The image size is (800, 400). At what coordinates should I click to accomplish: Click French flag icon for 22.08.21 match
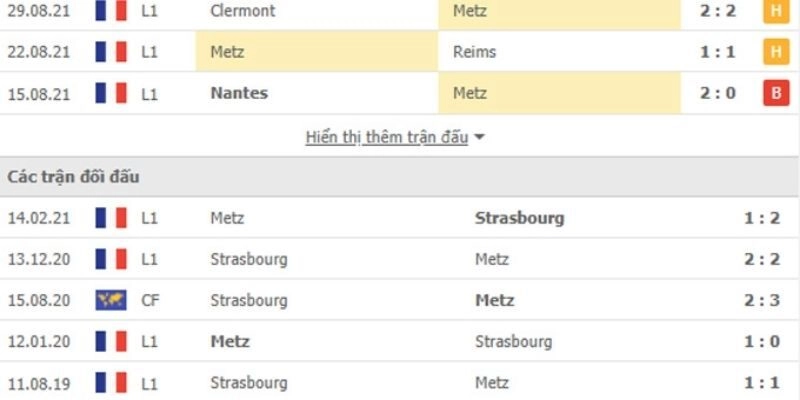click(111, 52)
